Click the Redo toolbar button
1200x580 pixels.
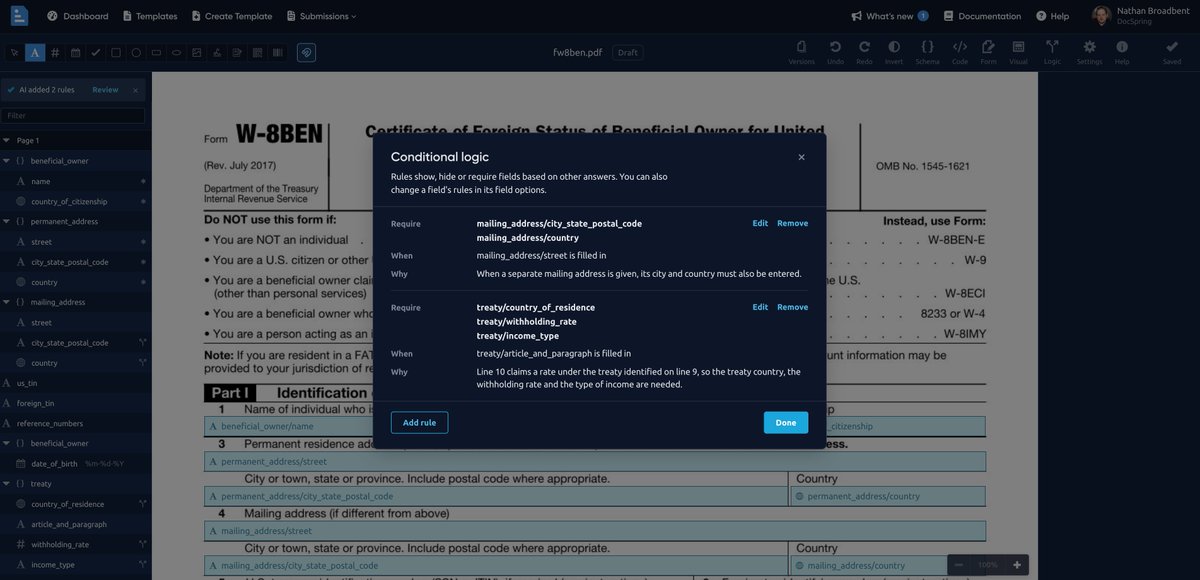click(x=864, y=52)
